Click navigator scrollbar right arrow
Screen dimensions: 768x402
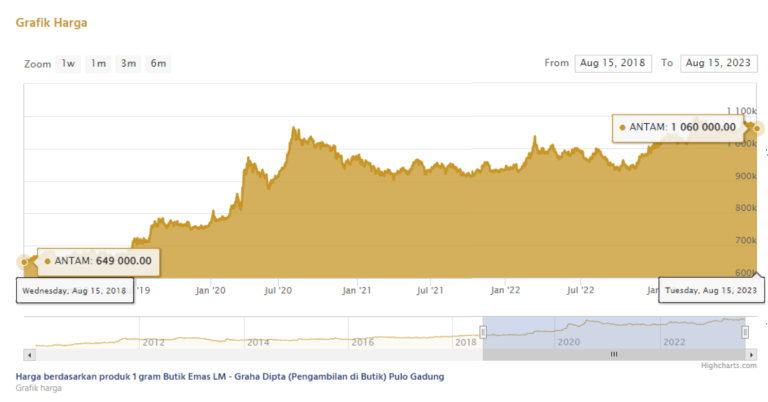click(744, 354)
